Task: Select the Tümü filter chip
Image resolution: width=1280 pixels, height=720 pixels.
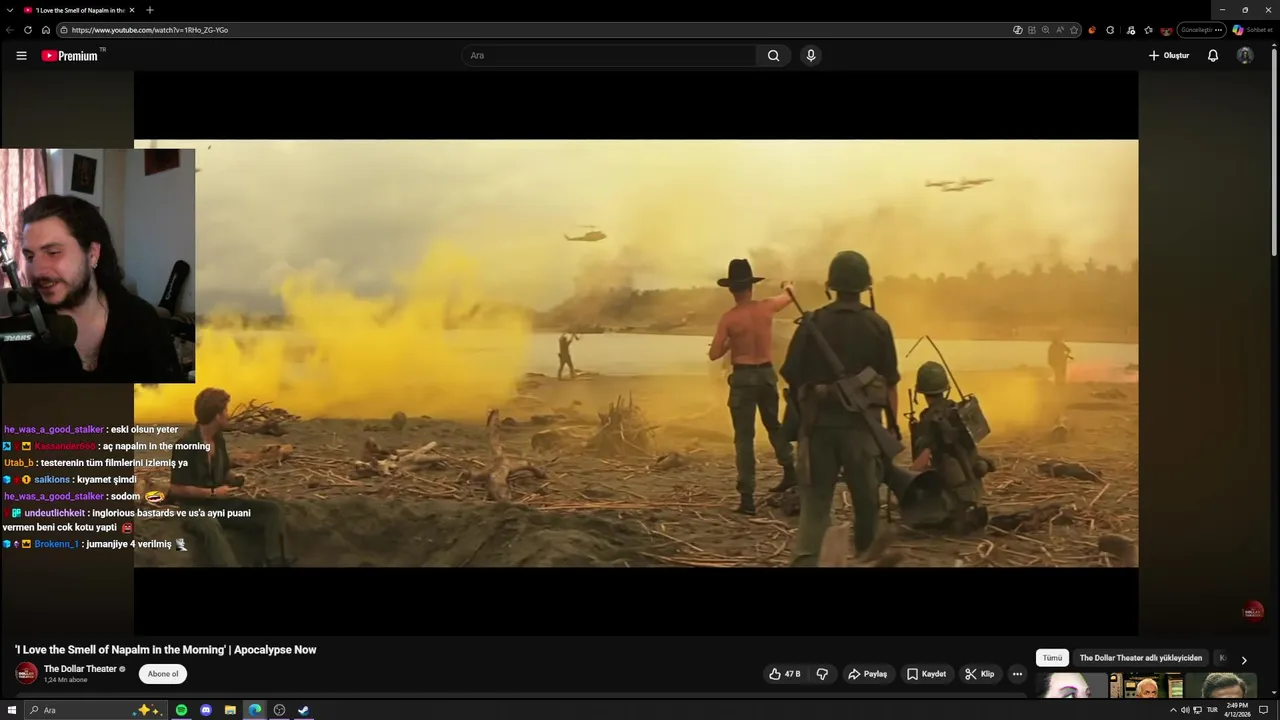Action: point(1052,658)
